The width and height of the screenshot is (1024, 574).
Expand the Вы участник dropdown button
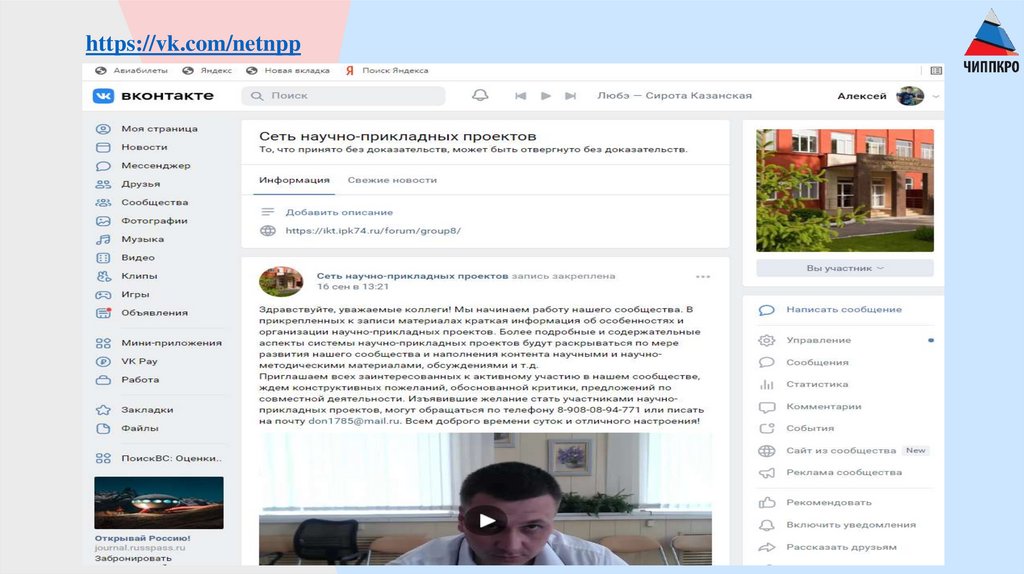coord(844,268)
